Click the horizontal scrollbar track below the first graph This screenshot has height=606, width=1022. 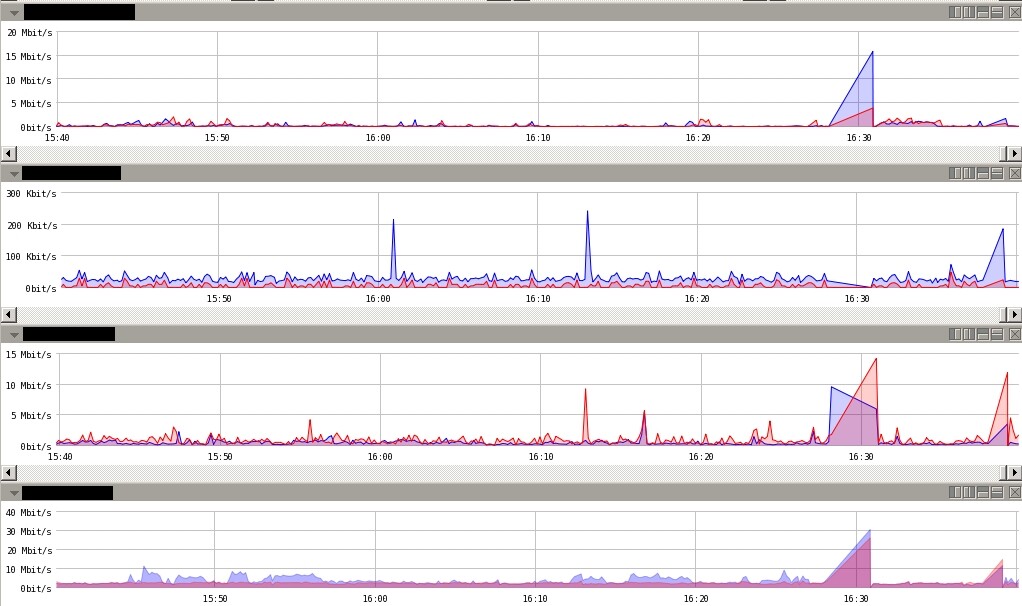(x=508, y=154)
